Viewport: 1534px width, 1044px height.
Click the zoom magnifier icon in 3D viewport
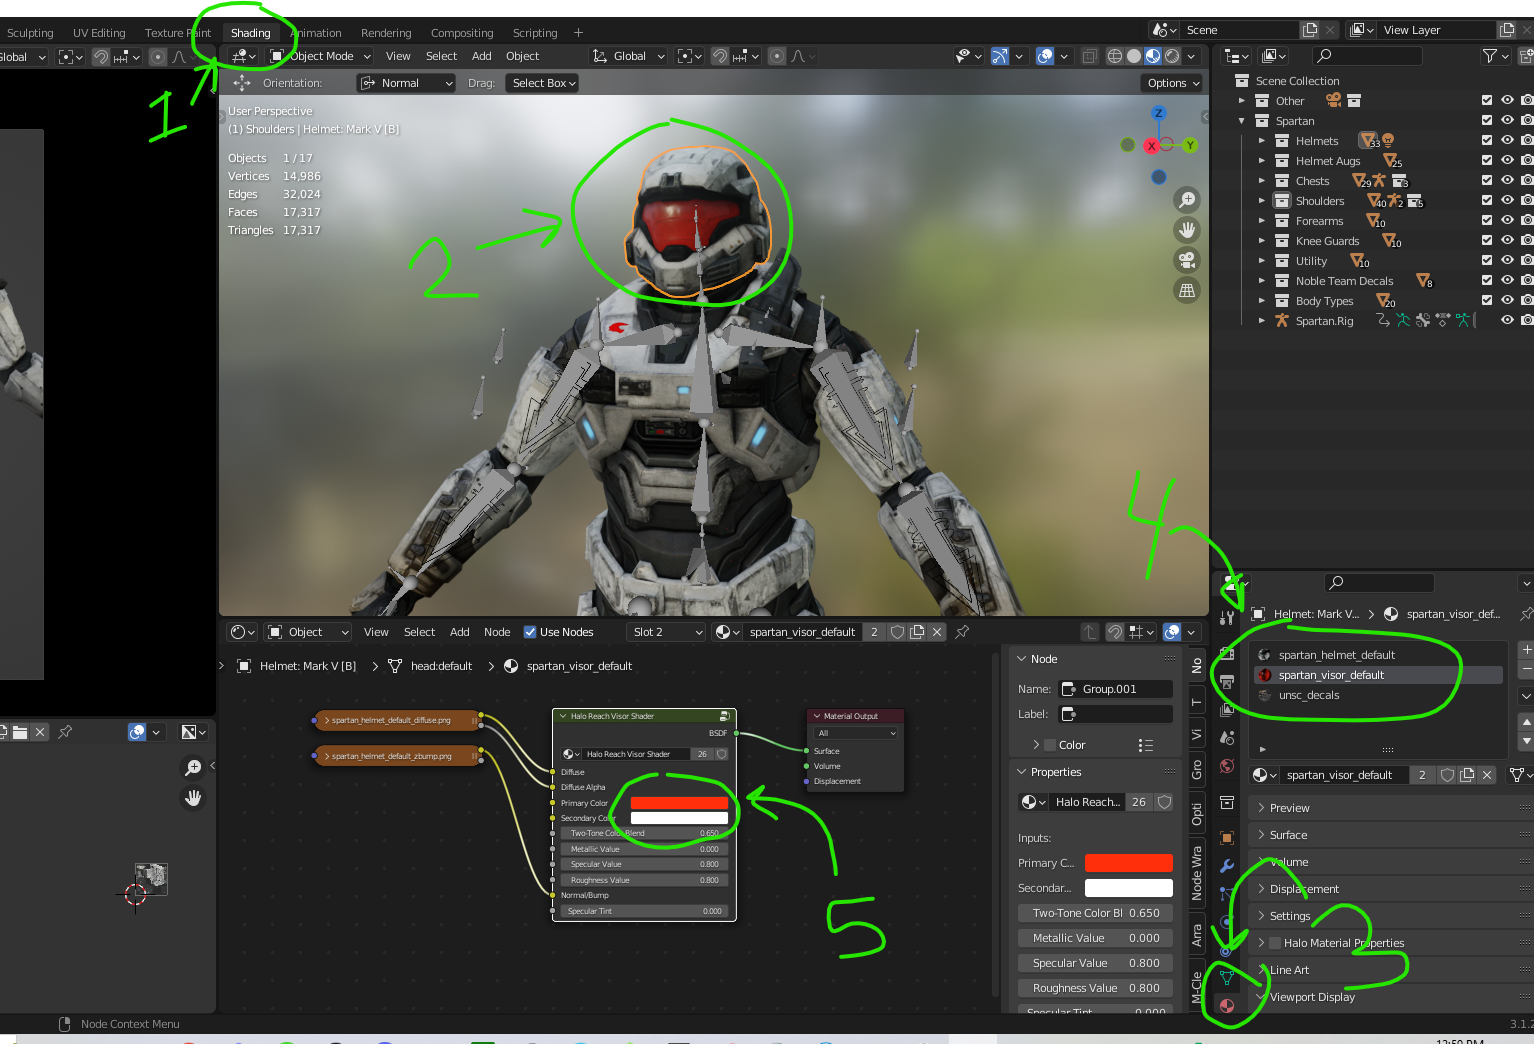pyautogui.click(x=1187, y=200)
